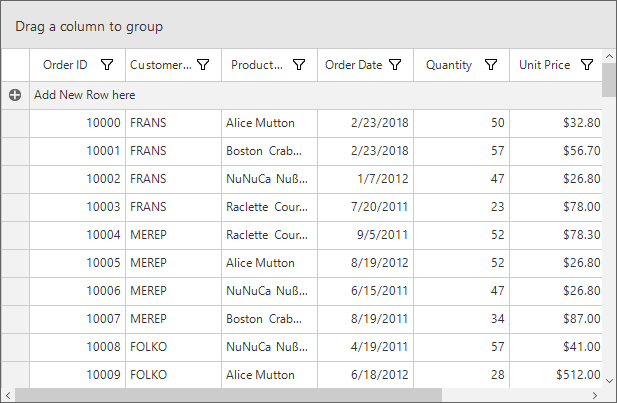Select unit price $78.30 cell
The image size is (617, 403).
click(x=556, y=235)
